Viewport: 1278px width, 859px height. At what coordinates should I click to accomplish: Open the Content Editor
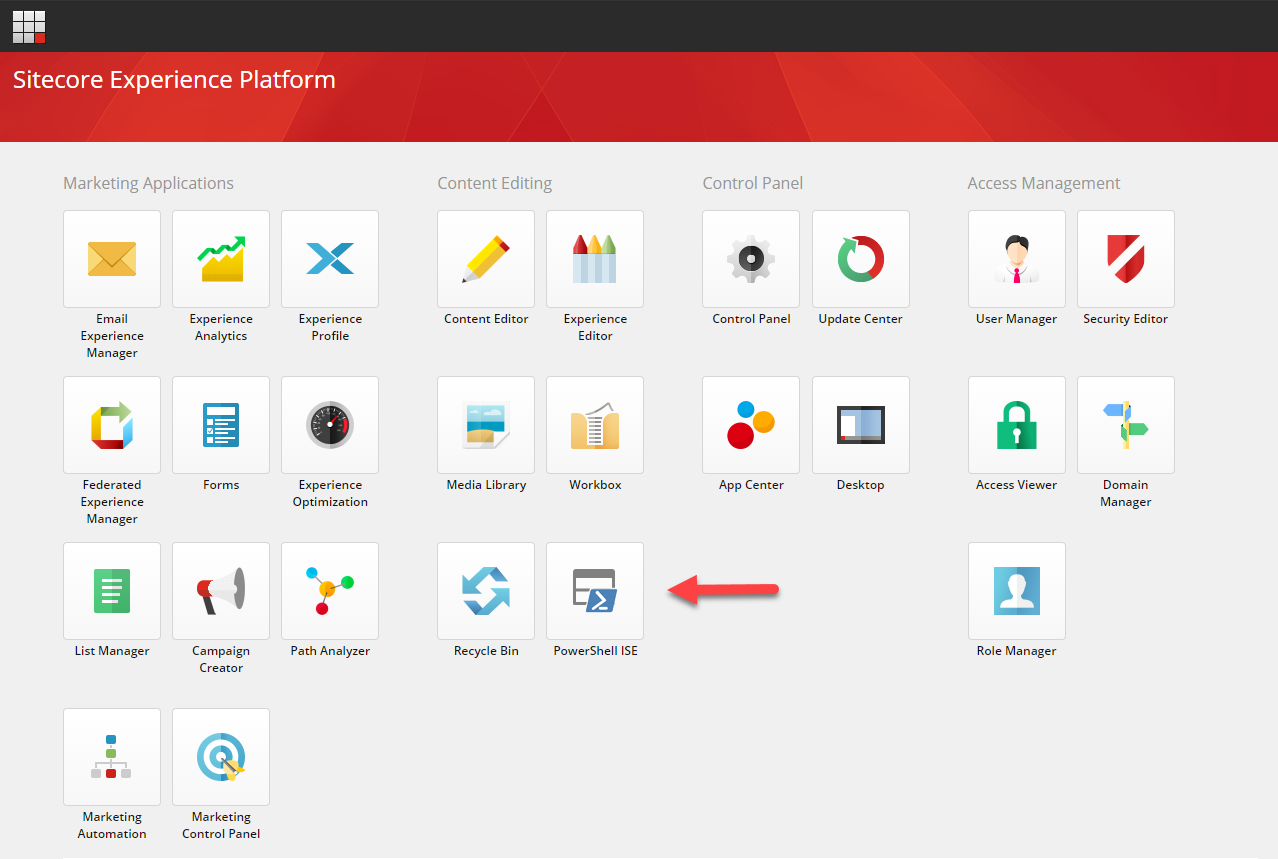click(486, 259)
